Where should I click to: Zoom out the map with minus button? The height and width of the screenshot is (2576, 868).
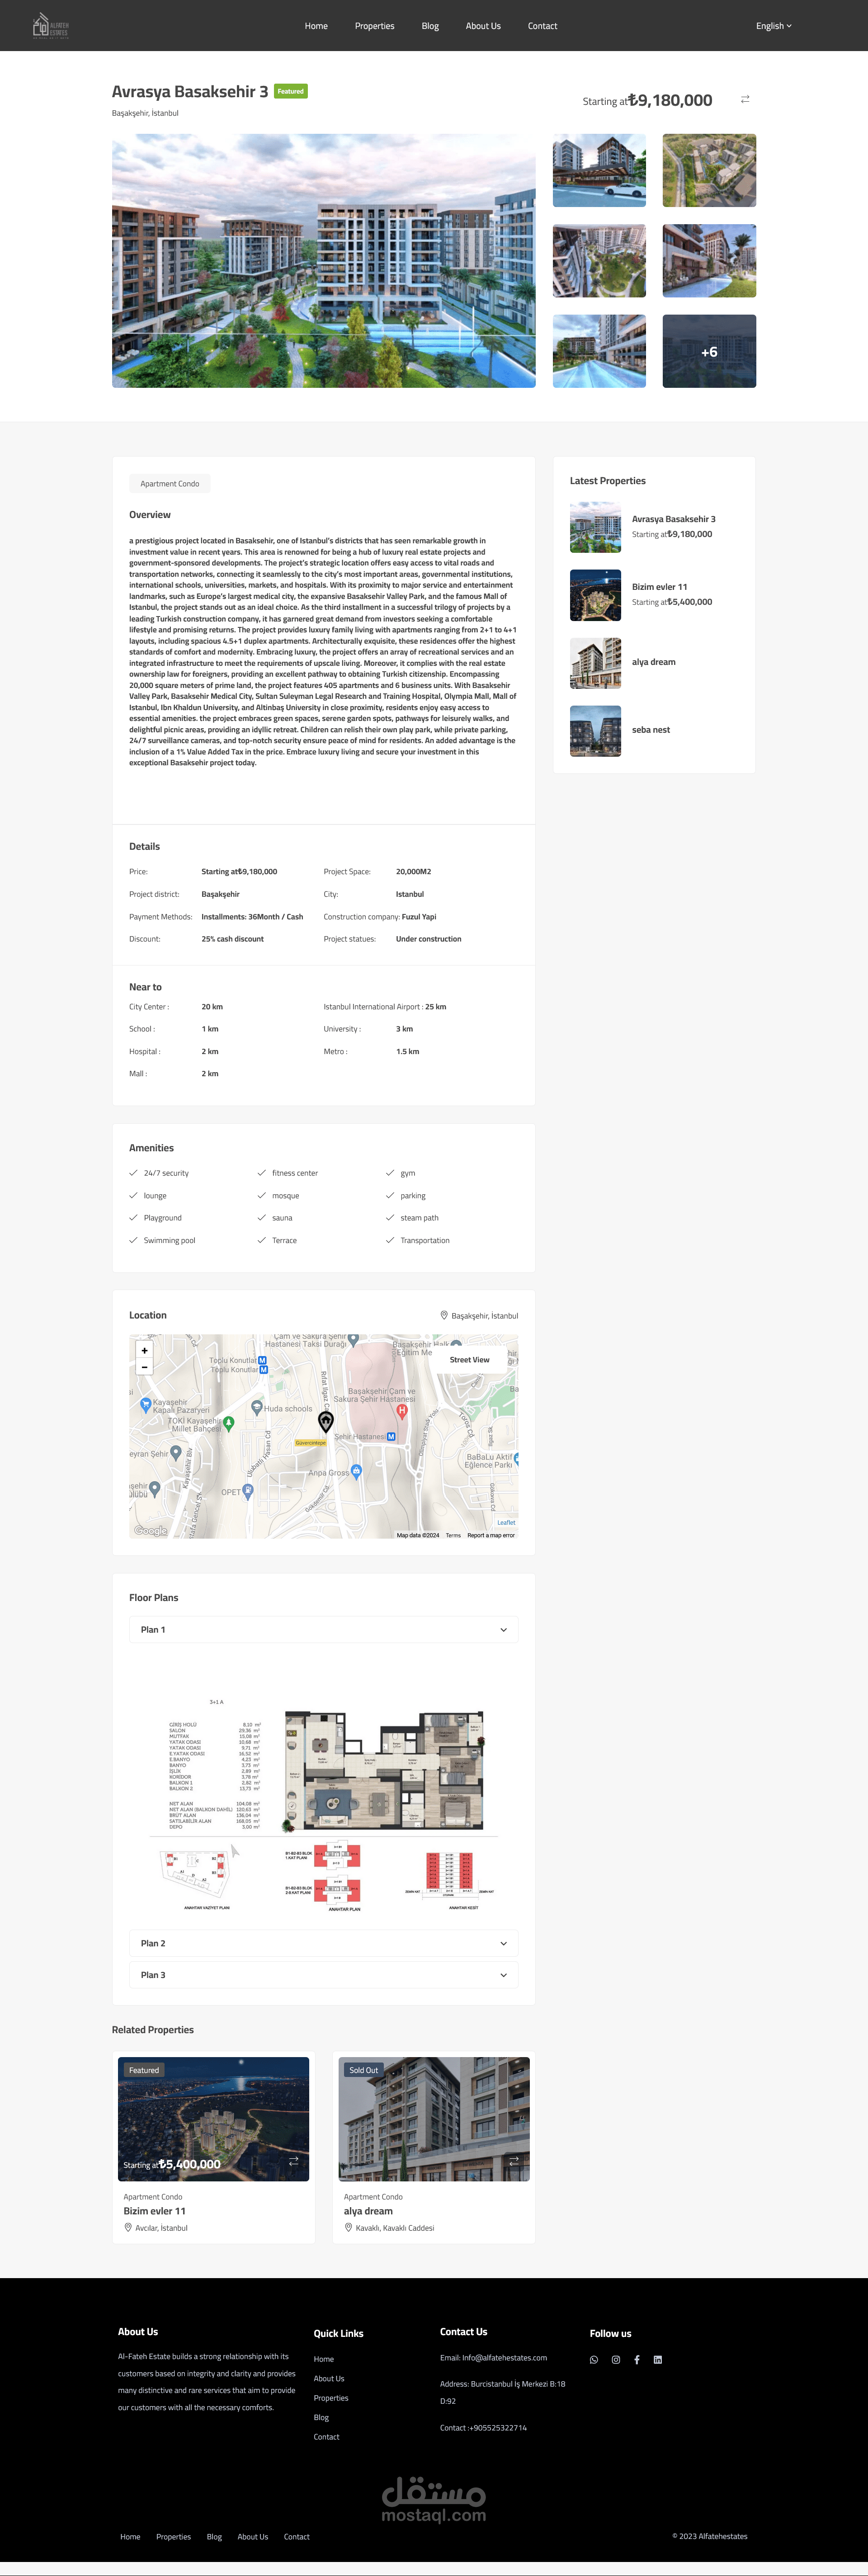(x=145, y=1367)
